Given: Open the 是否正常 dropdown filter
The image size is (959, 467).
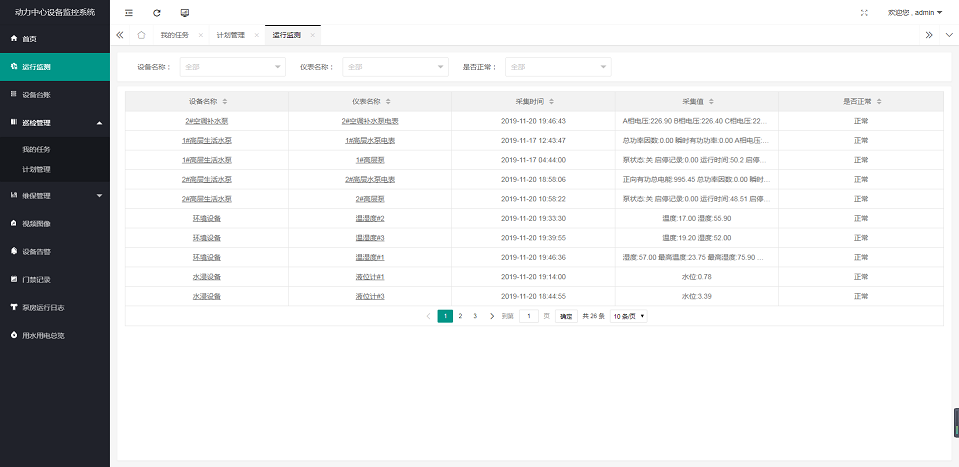Looking at the screenshot, I should [x=557, y=67].
